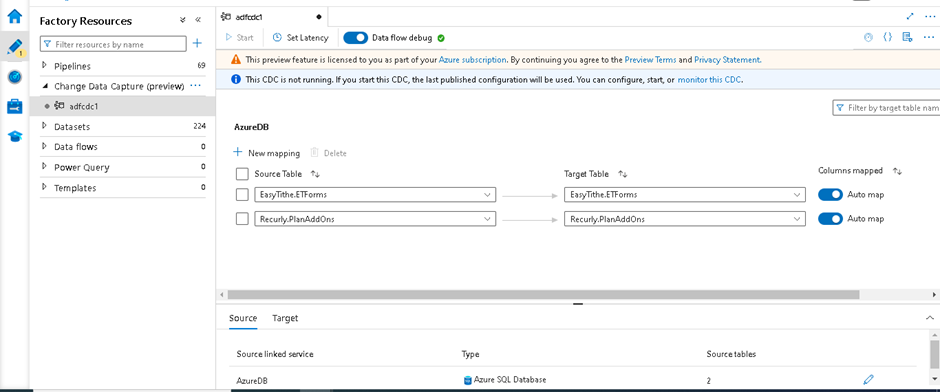Image resolution: width=940 pixels, height=392 pixels.
Task: Click the Set Latency clock icon
Action: click(277, 37)
